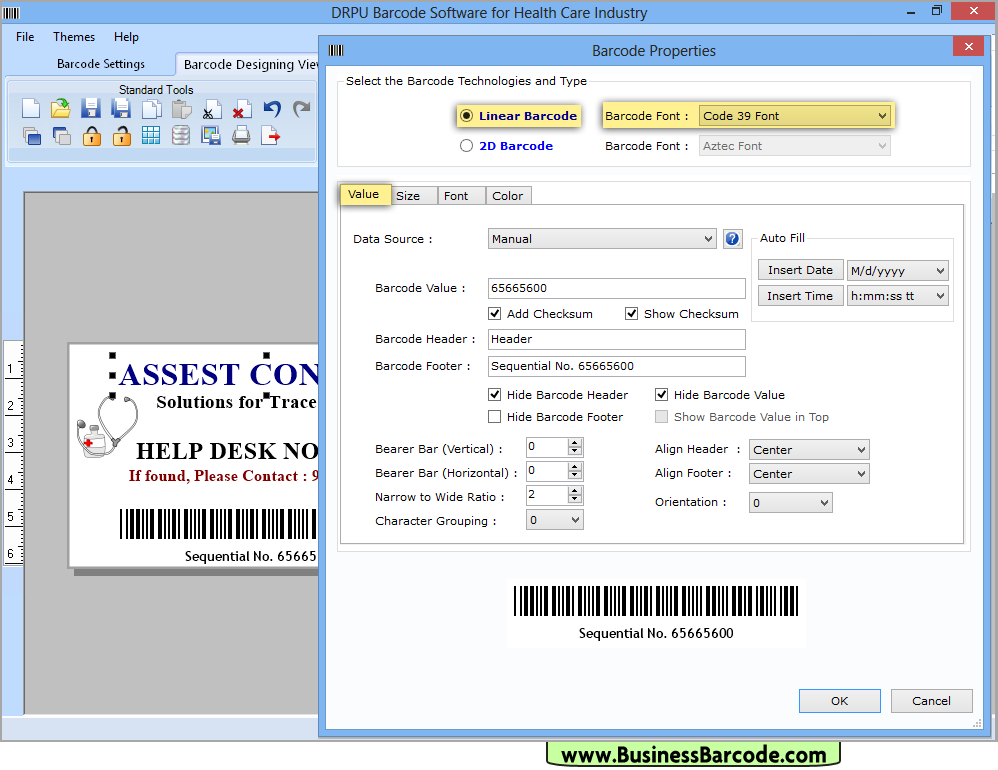Click the grey Redo arrow
The height and width of the screenshot is (770, 998).
pyautogui.click(x=302, y=109)
